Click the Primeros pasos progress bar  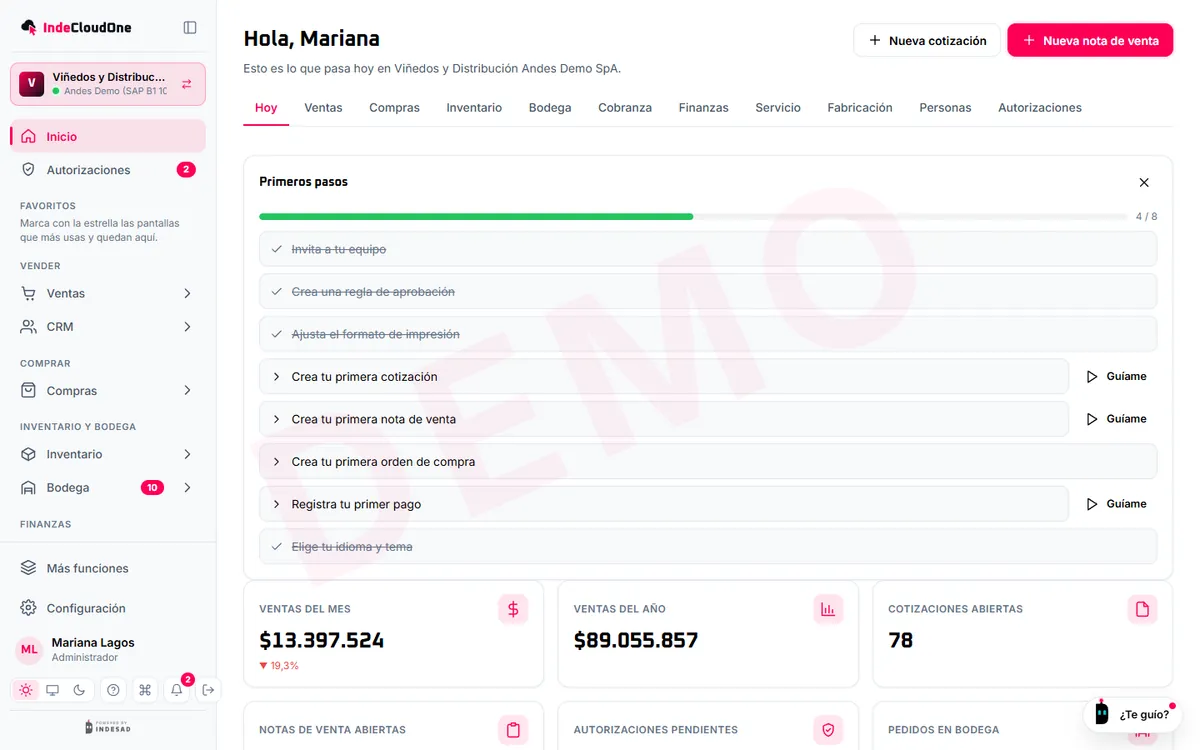[693, 217]
